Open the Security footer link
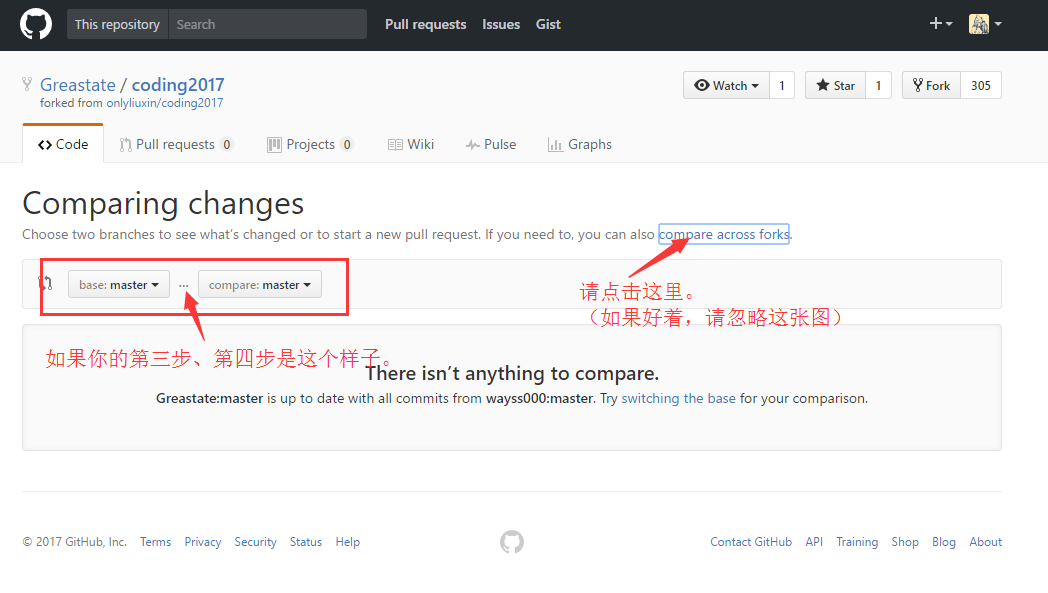The height and width of the screenshot is (593, 1048). tap(255, 542)
